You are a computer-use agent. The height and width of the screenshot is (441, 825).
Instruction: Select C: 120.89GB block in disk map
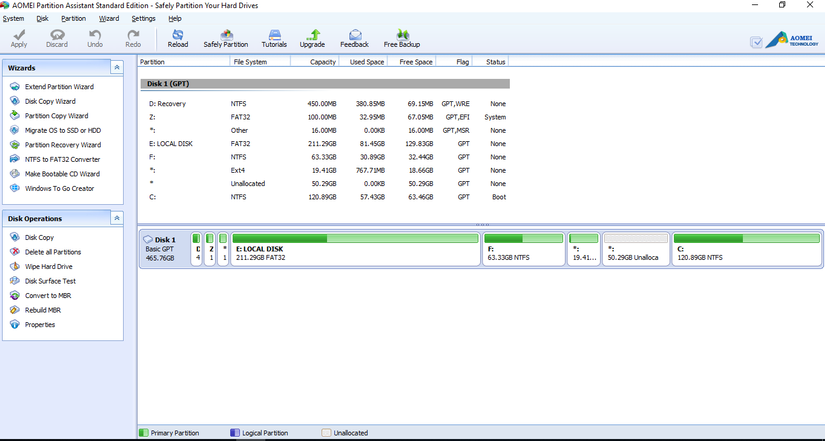point(747,249)
